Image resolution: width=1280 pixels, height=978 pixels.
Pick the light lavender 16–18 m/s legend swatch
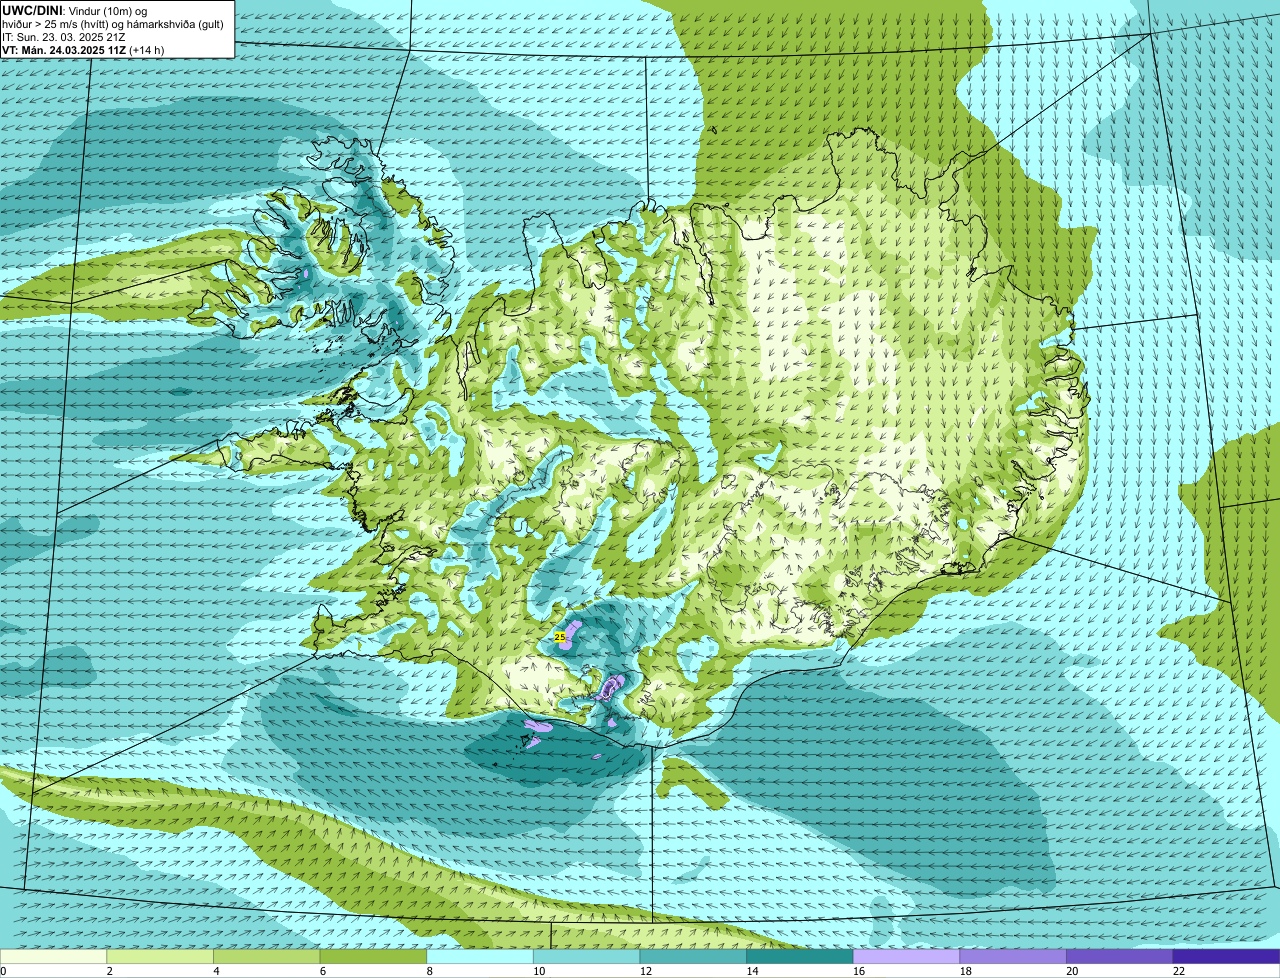[x=907, y=956]
